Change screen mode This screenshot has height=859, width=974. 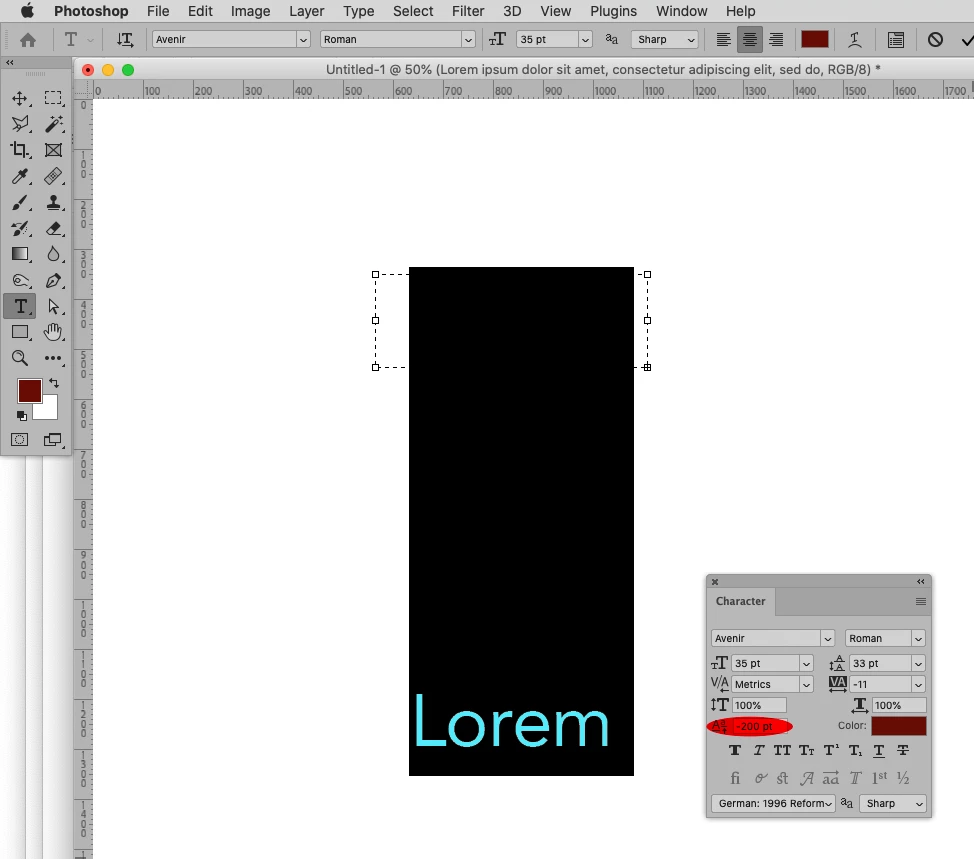53,440
